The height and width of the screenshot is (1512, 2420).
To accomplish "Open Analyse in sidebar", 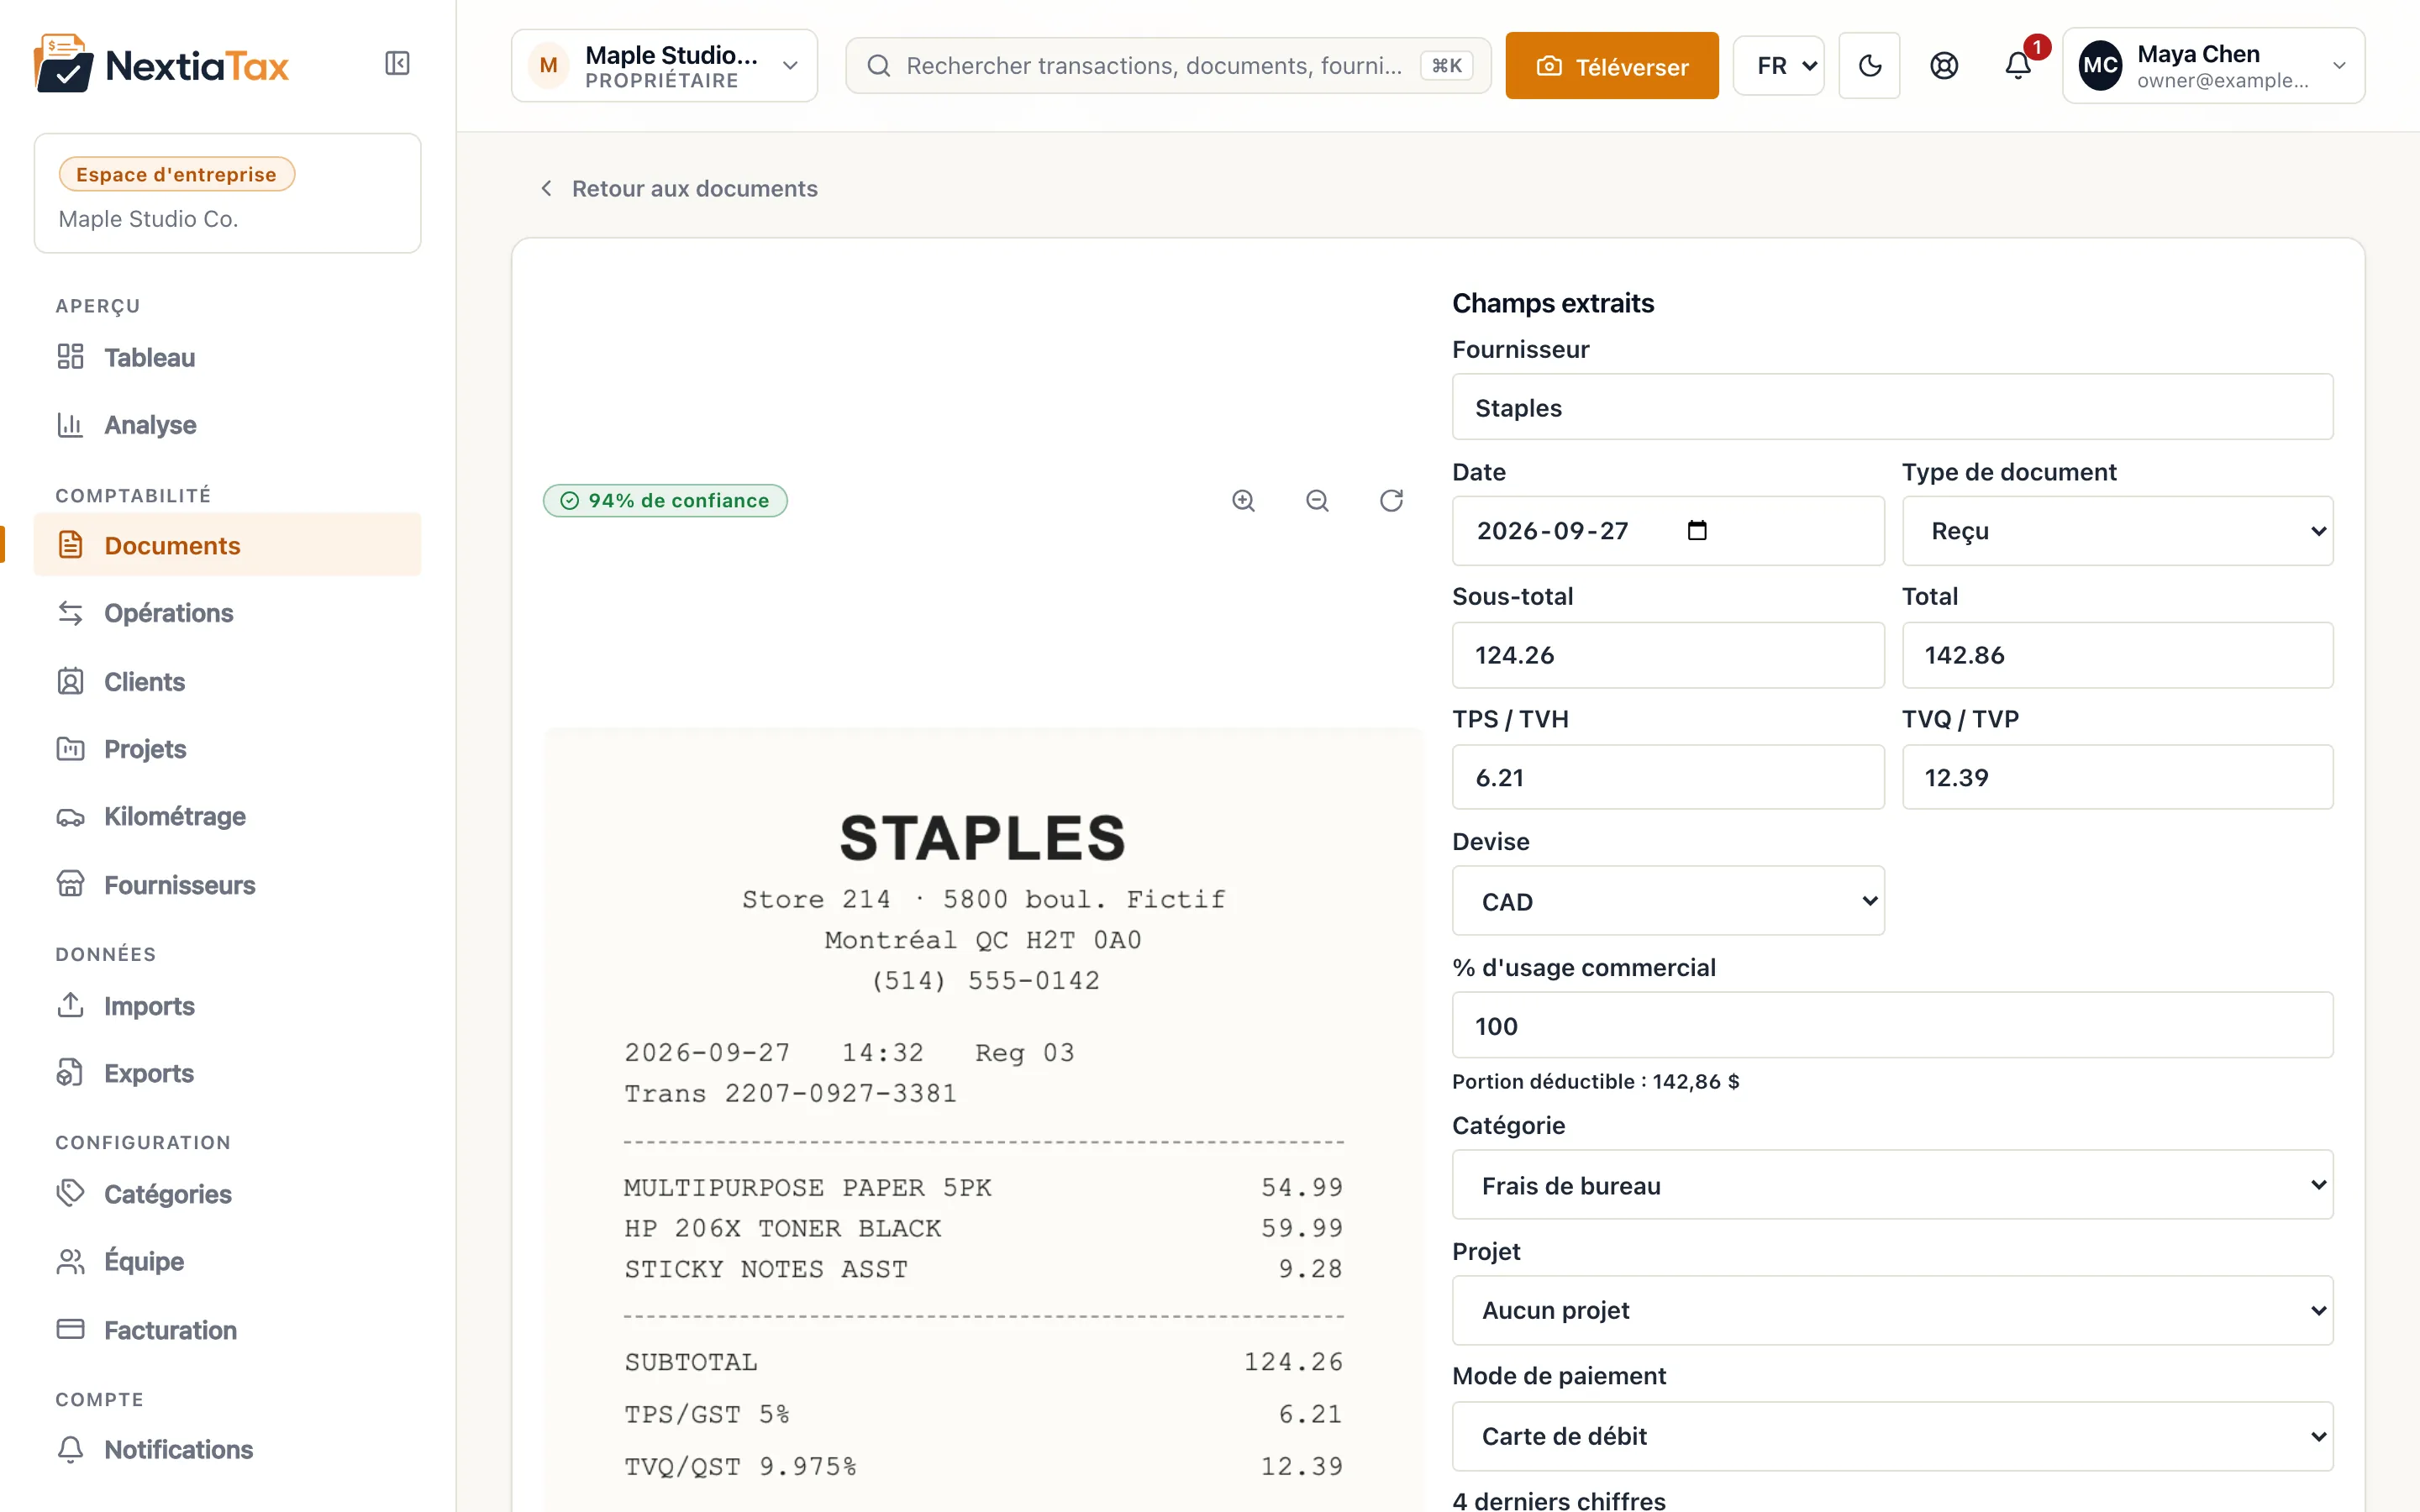I will (227, 425).
